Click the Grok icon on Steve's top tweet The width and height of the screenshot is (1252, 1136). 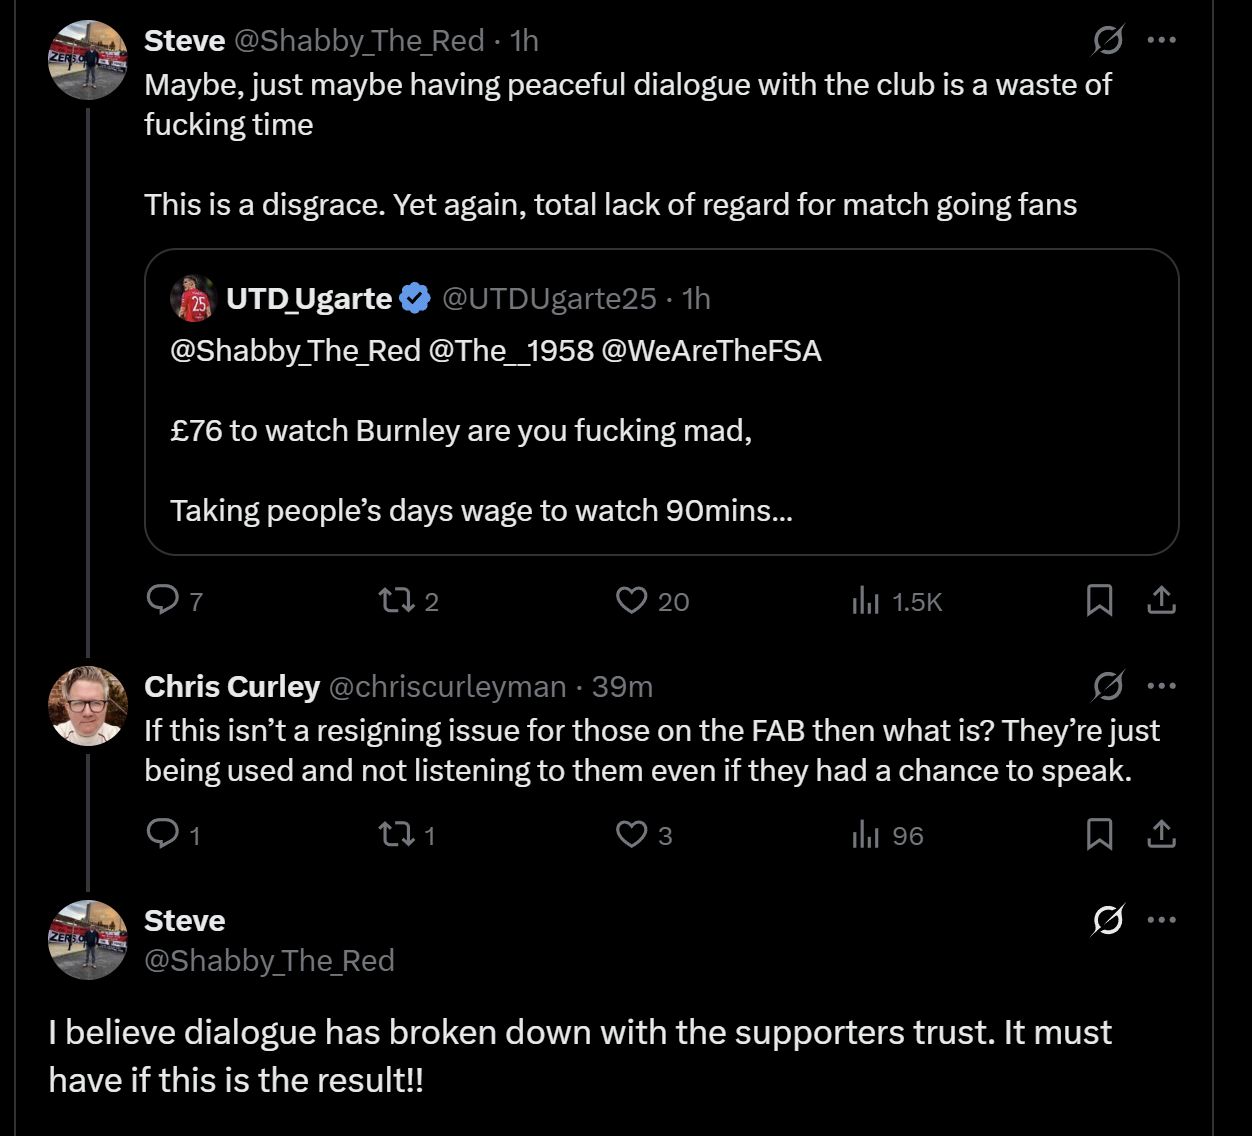[x=1107, y=41]
